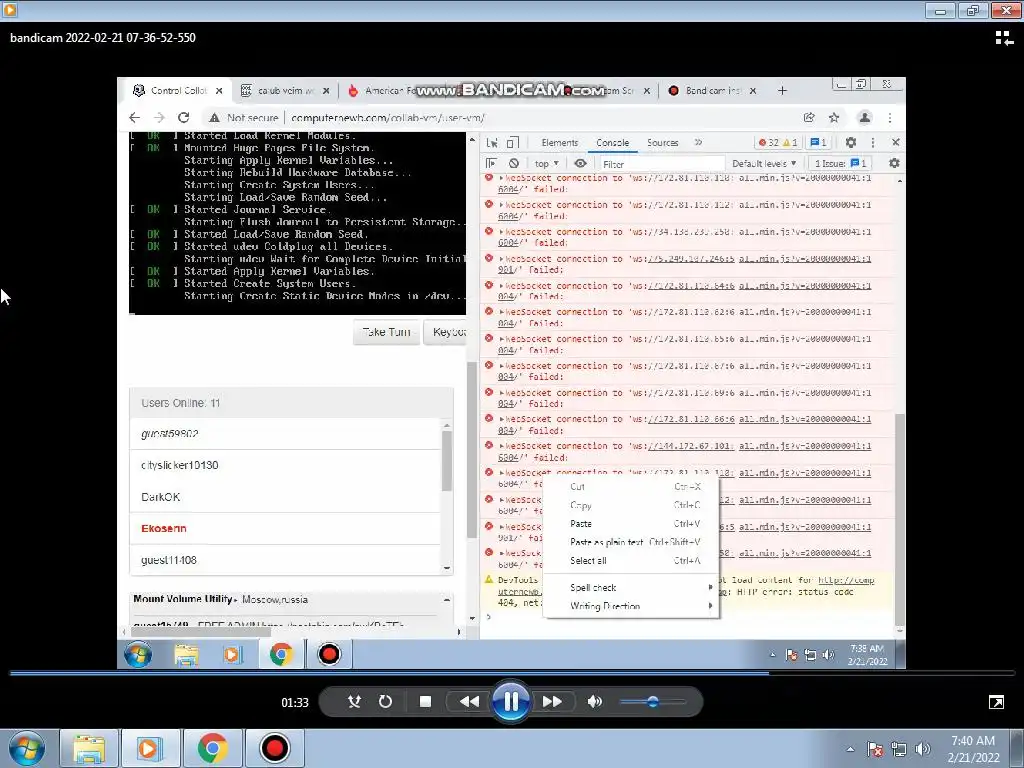
Task: Reload the page in the recorded Chrome
Action: 184,118
